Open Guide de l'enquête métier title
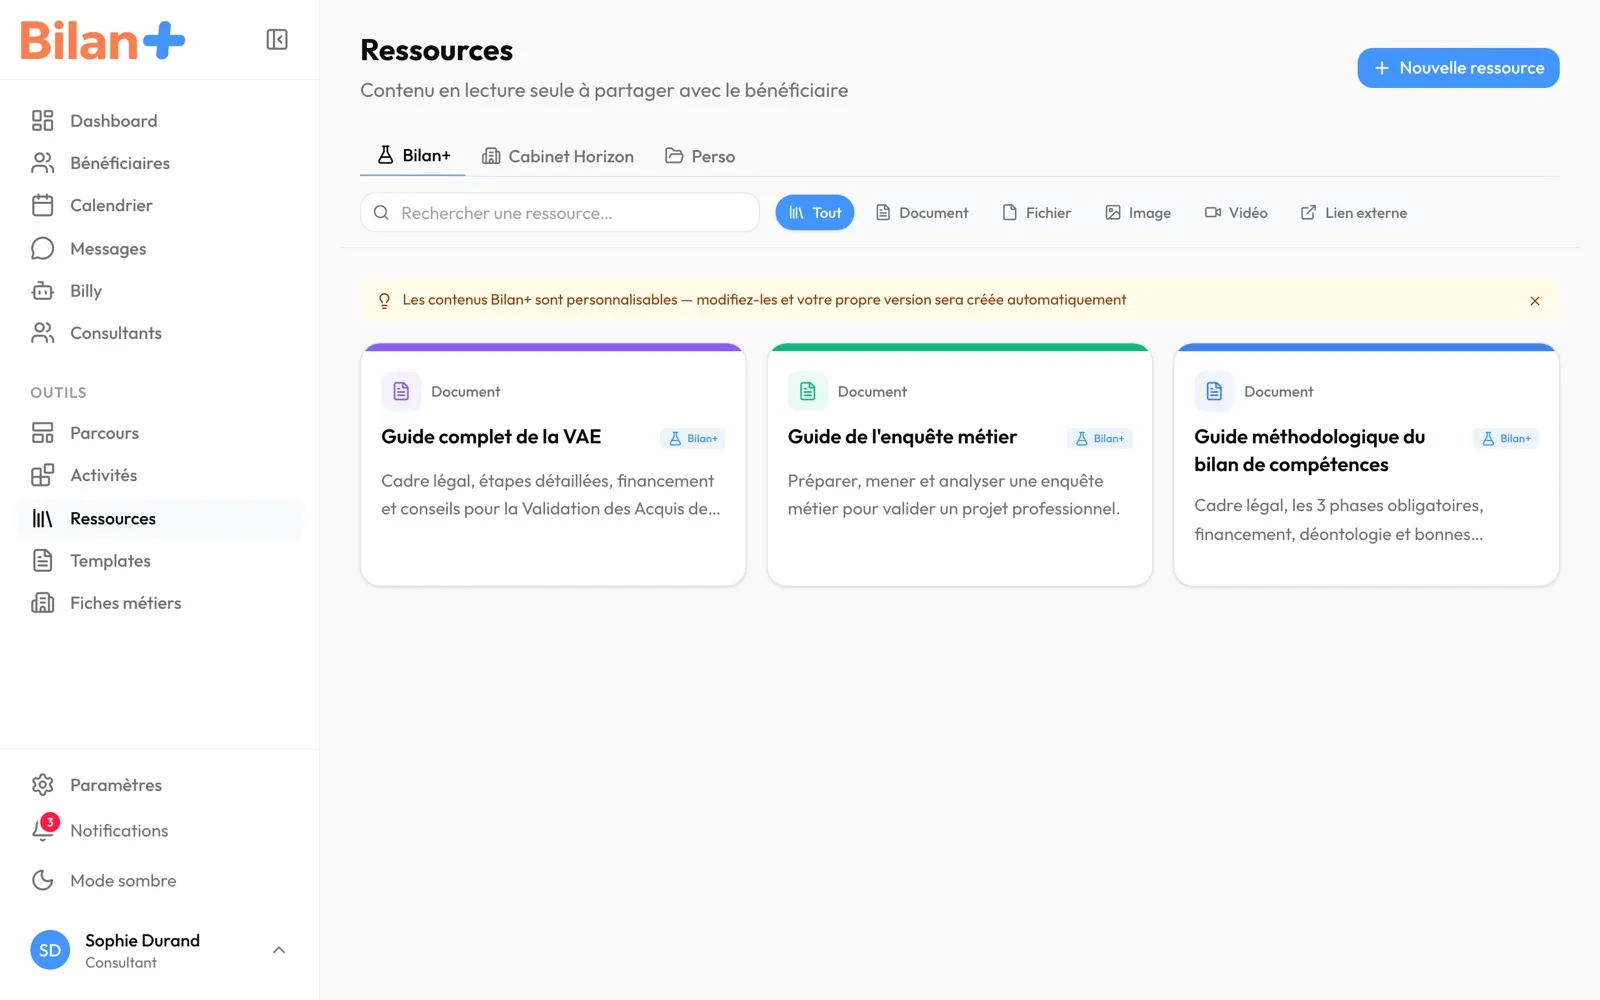 902,437
